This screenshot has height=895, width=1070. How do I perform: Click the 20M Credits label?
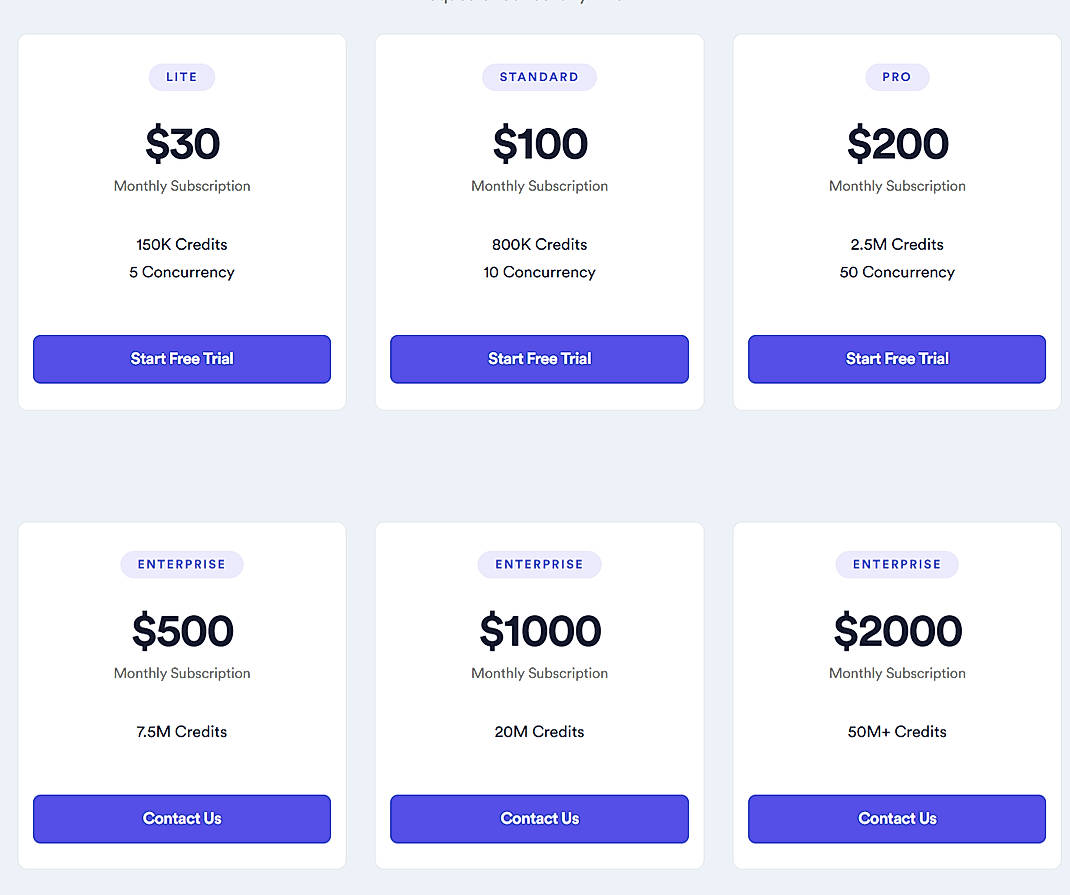click(539, 731)
